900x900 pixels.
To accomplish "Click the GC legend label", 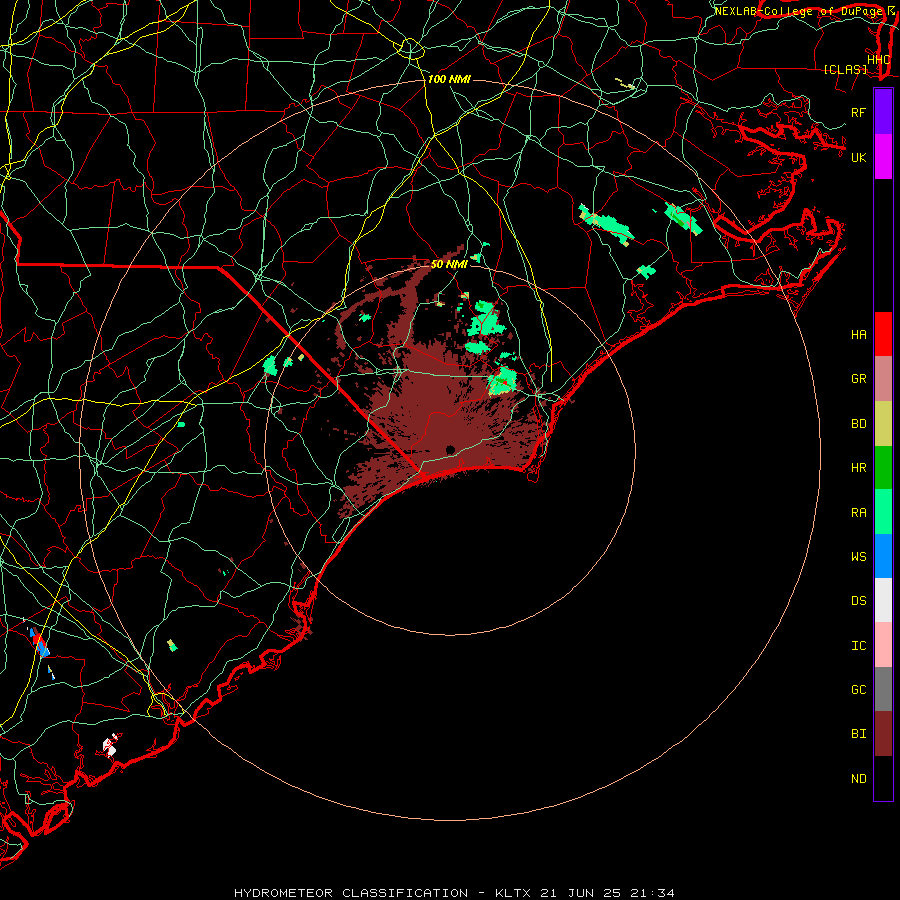I will [858, 690].
